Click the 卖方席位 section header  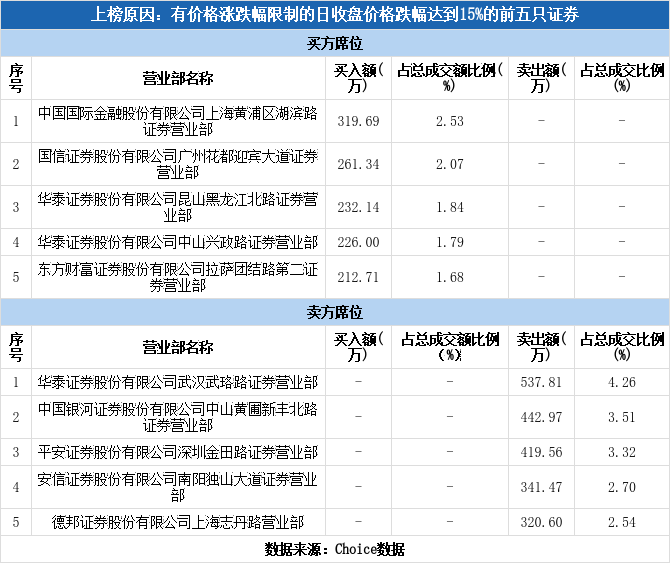335,312
